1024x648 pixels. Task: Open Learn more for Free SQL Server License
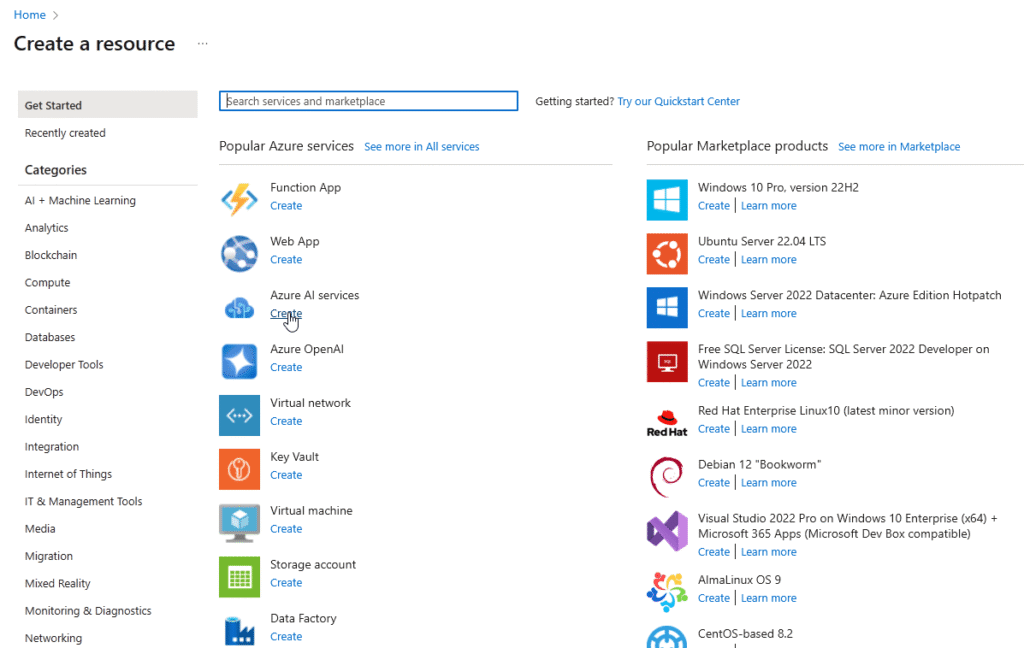pos(769,383)
